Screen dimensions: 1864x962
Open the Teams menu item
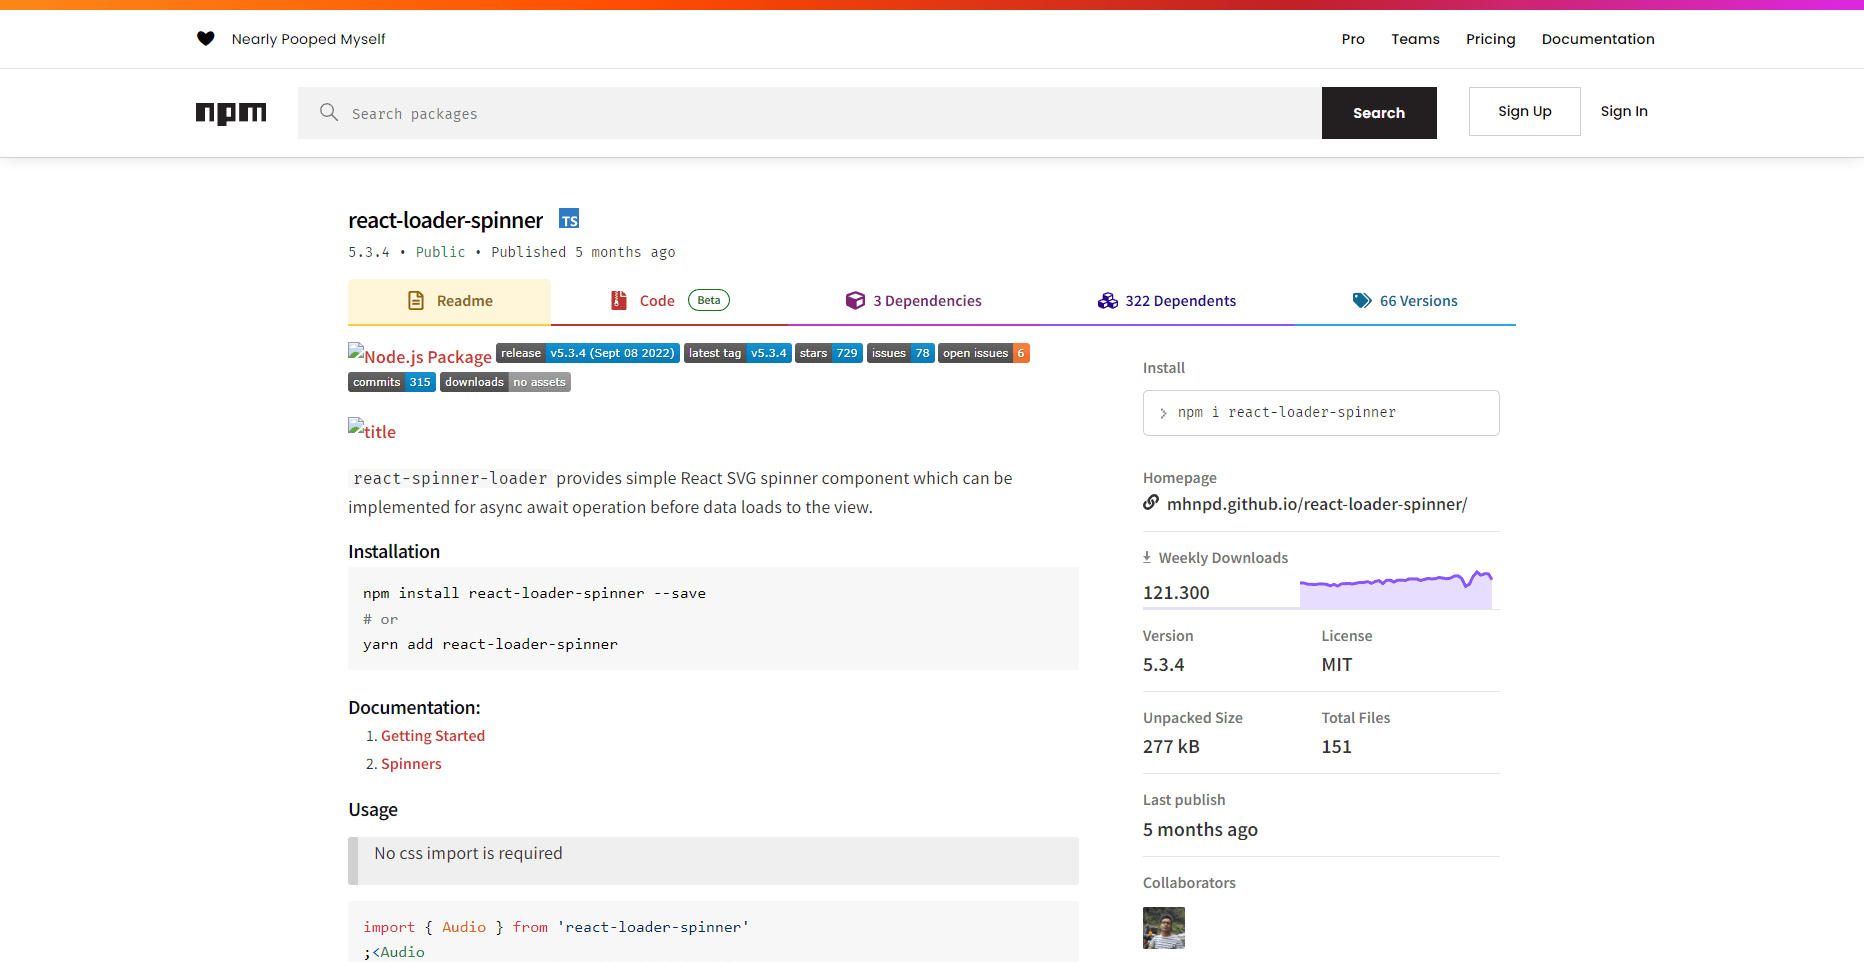[1416, 39]
